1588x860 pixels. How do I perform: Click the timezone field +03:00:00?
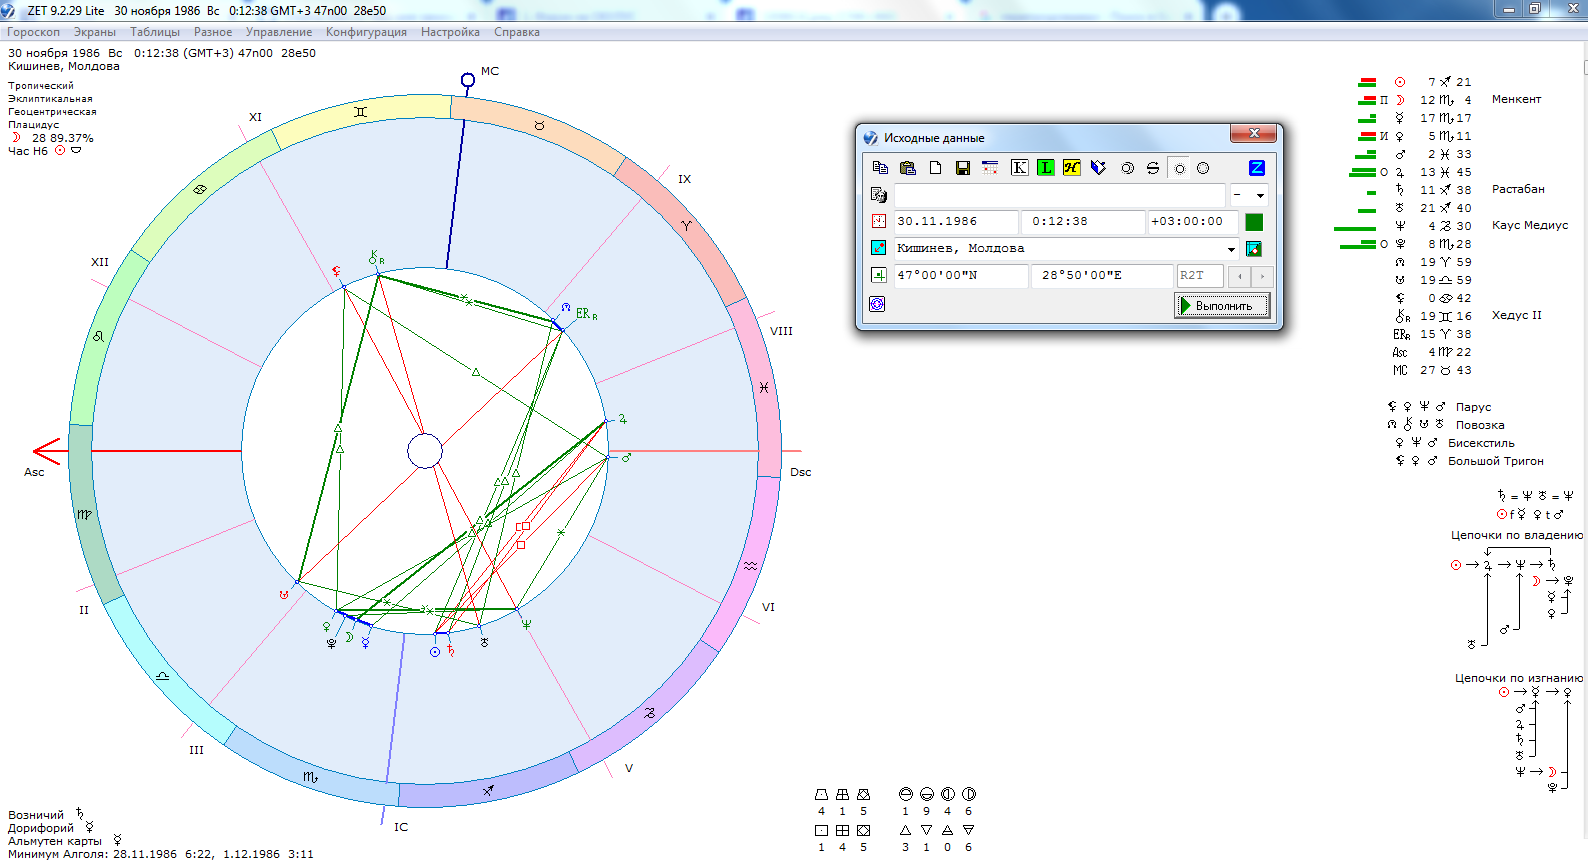(1192, 222)
